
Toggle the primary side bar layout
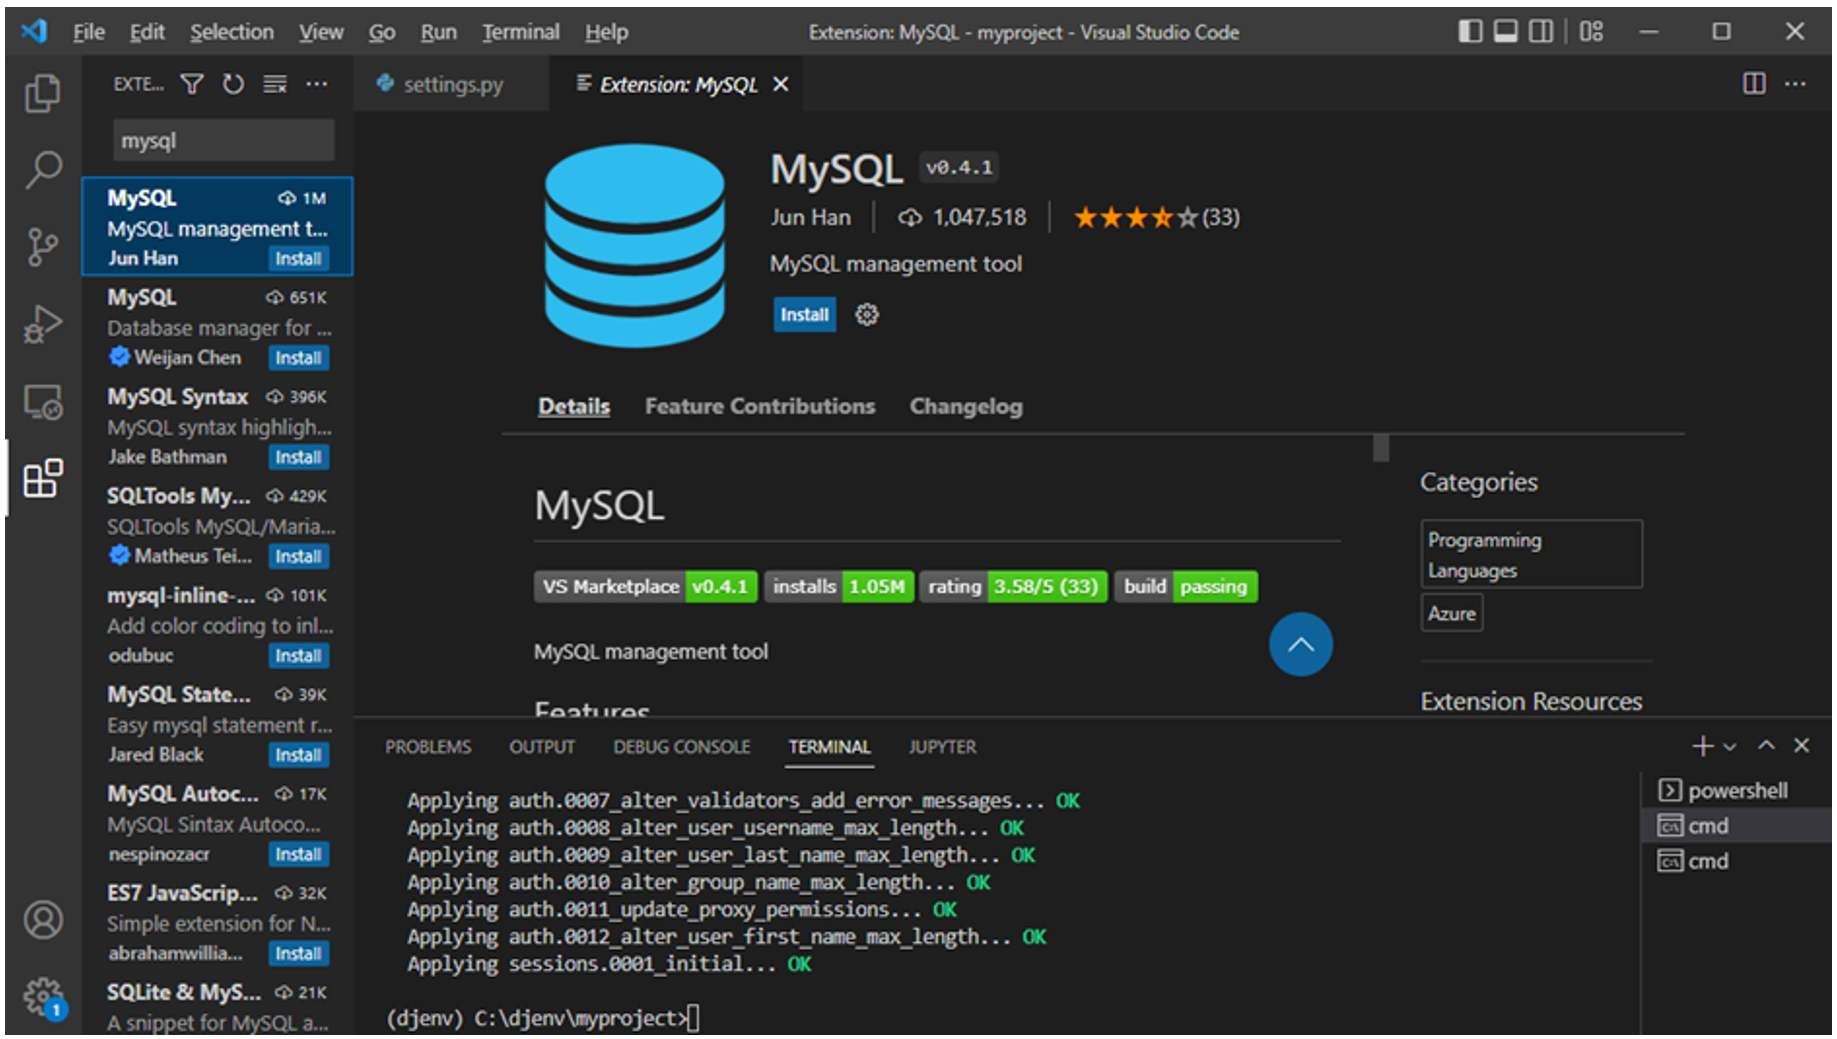[1469, 32]
